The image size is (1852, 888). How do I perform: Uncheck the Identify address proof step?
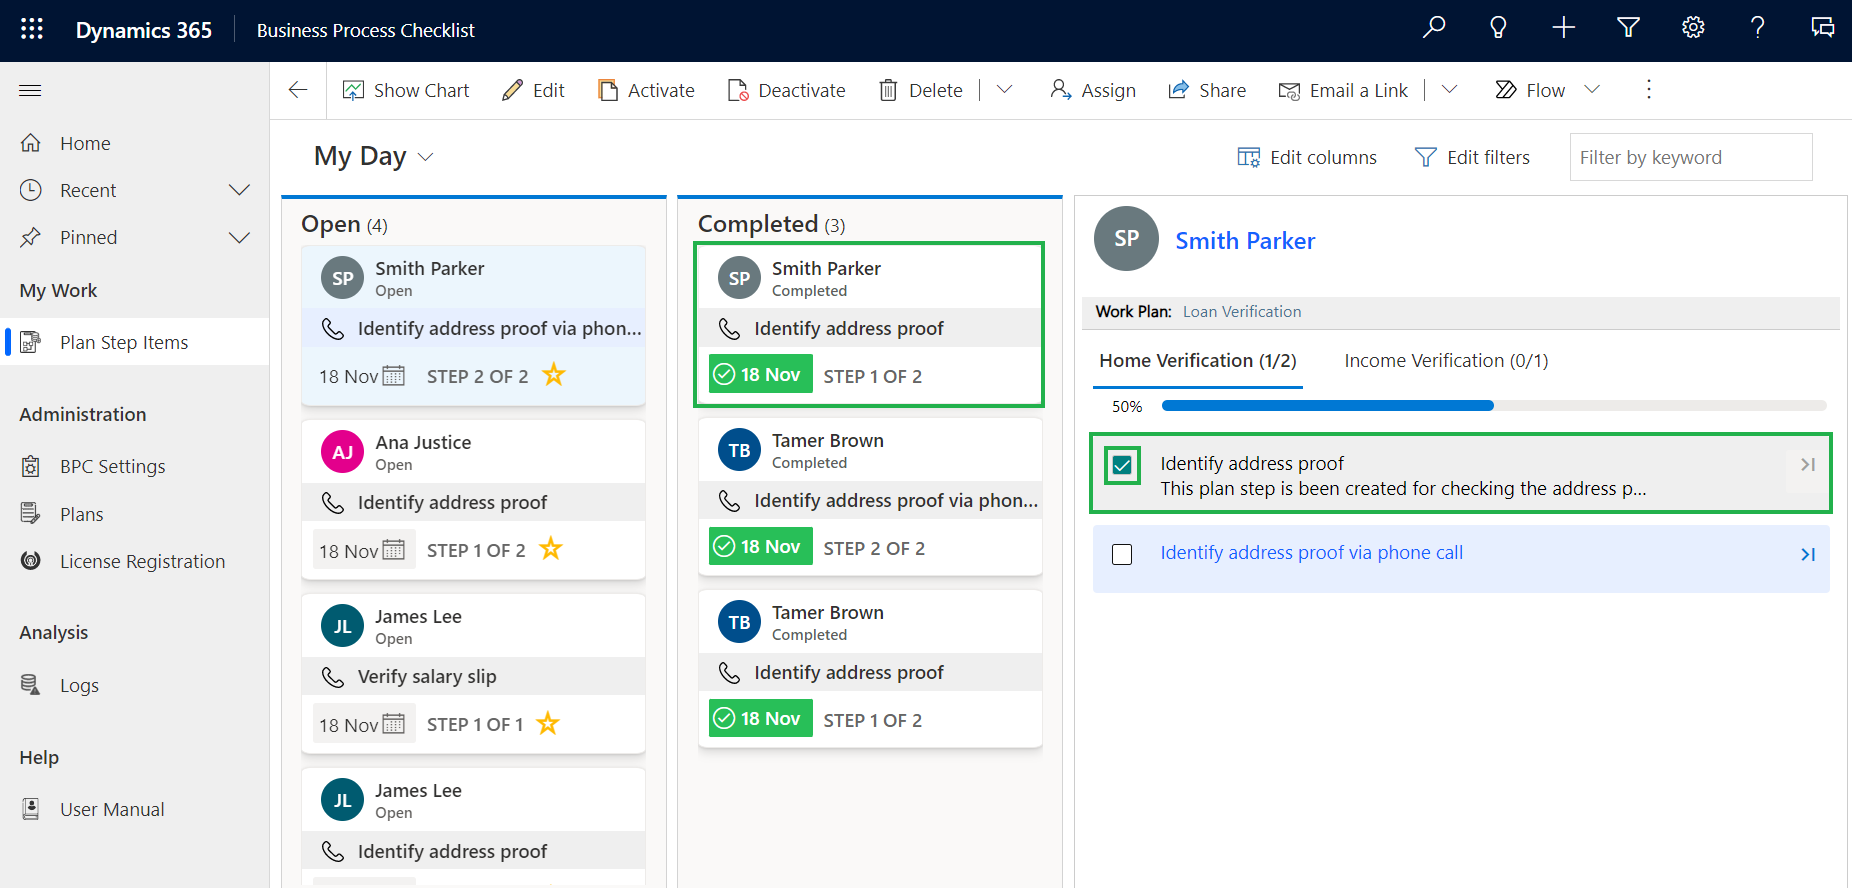tap(1122, 465)
